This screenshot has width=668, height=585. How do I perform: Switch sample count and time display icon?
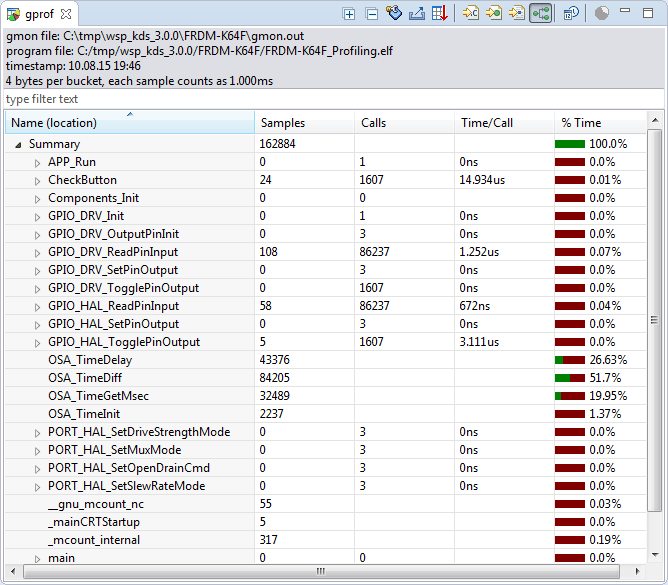pyautogui.click(x=571, y=13)
